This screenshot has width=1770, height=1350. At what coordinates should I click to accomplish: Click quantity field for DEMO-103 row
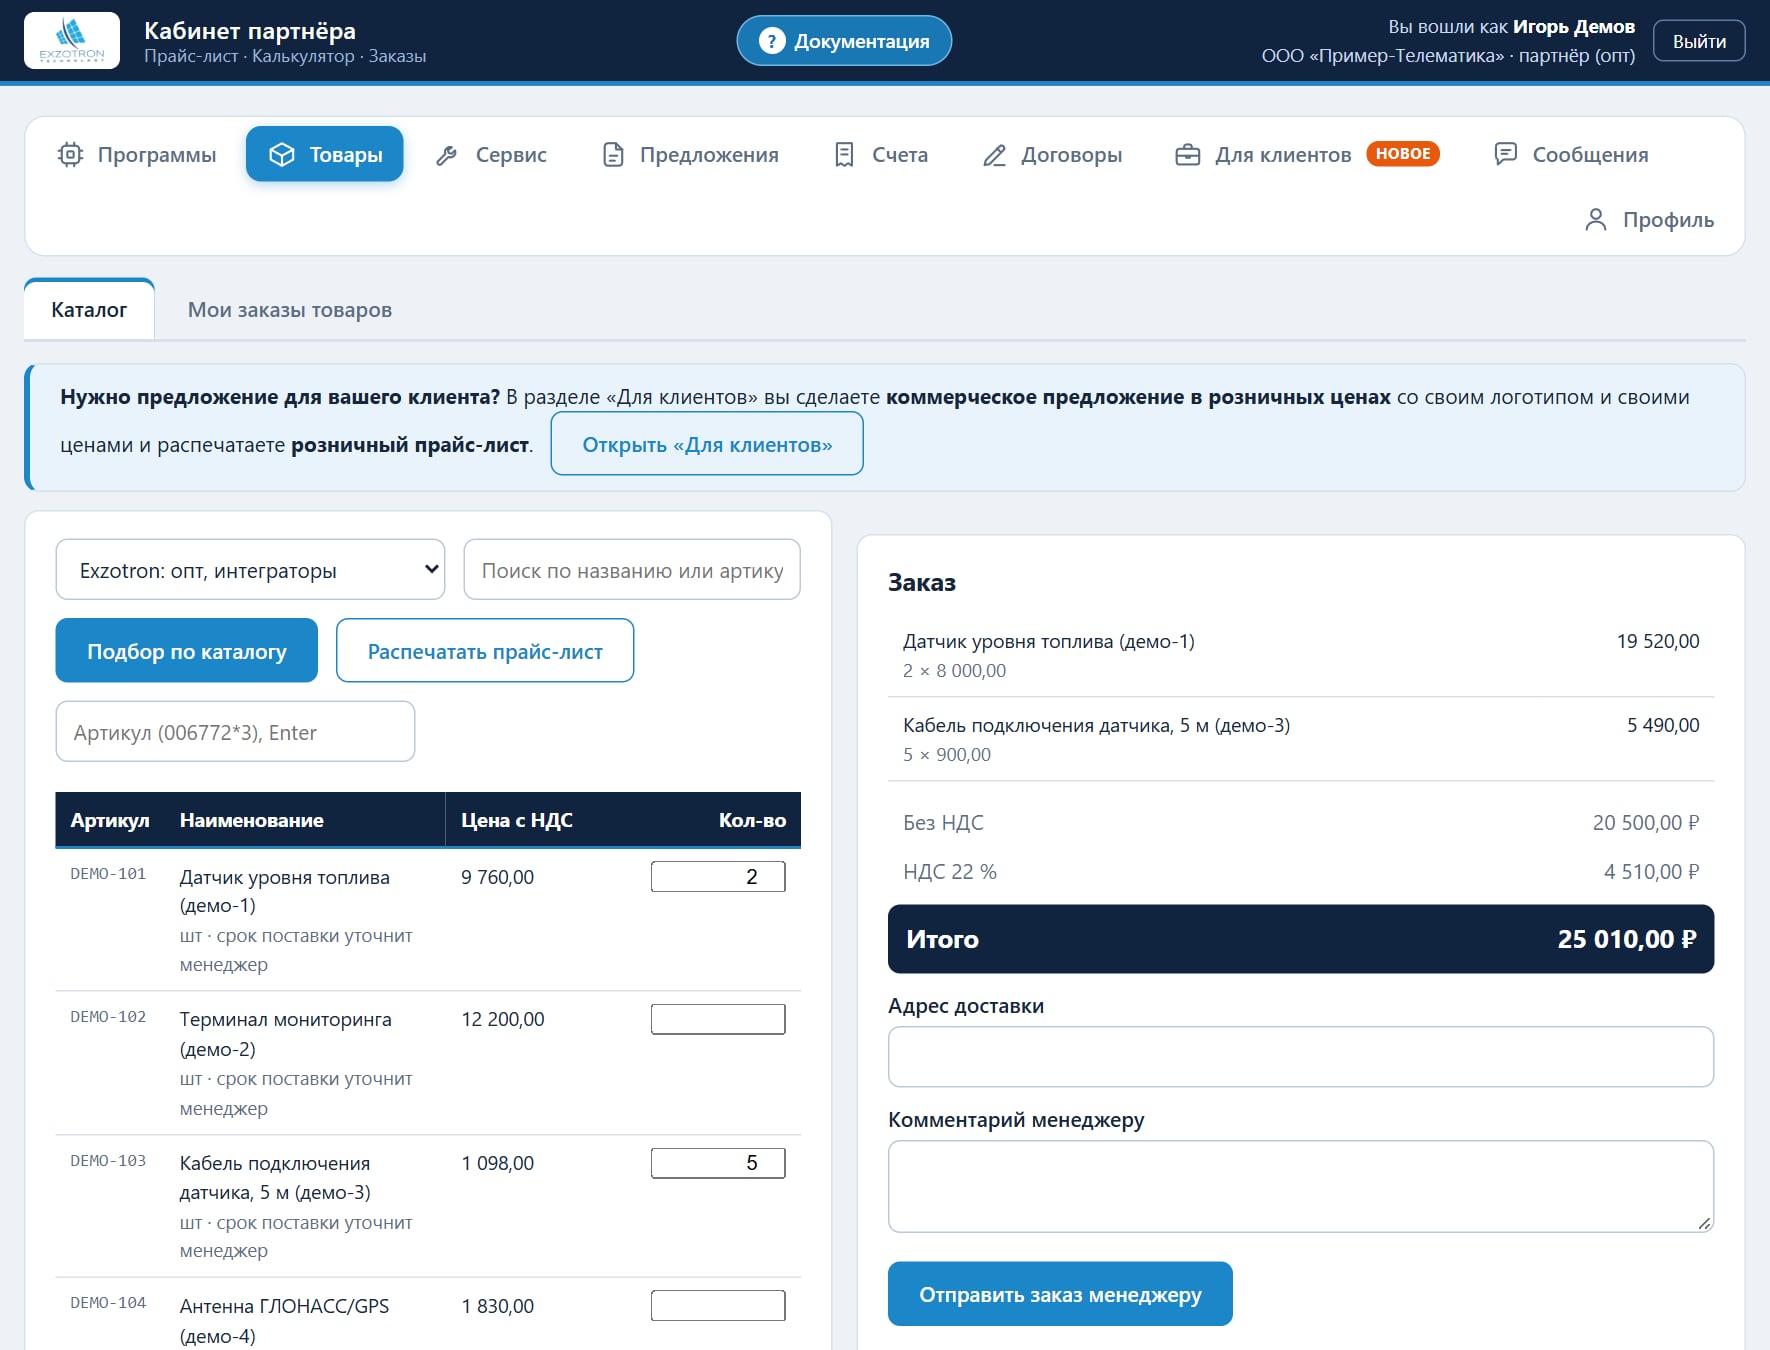click(x=718, y=1163)
